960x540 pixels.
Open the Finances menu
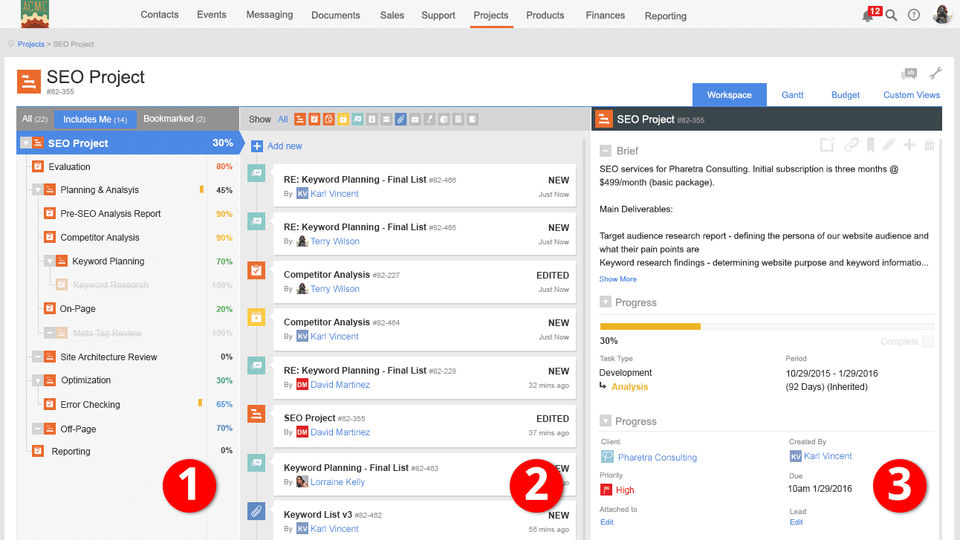pyautogui.click(x=605, y=15)
